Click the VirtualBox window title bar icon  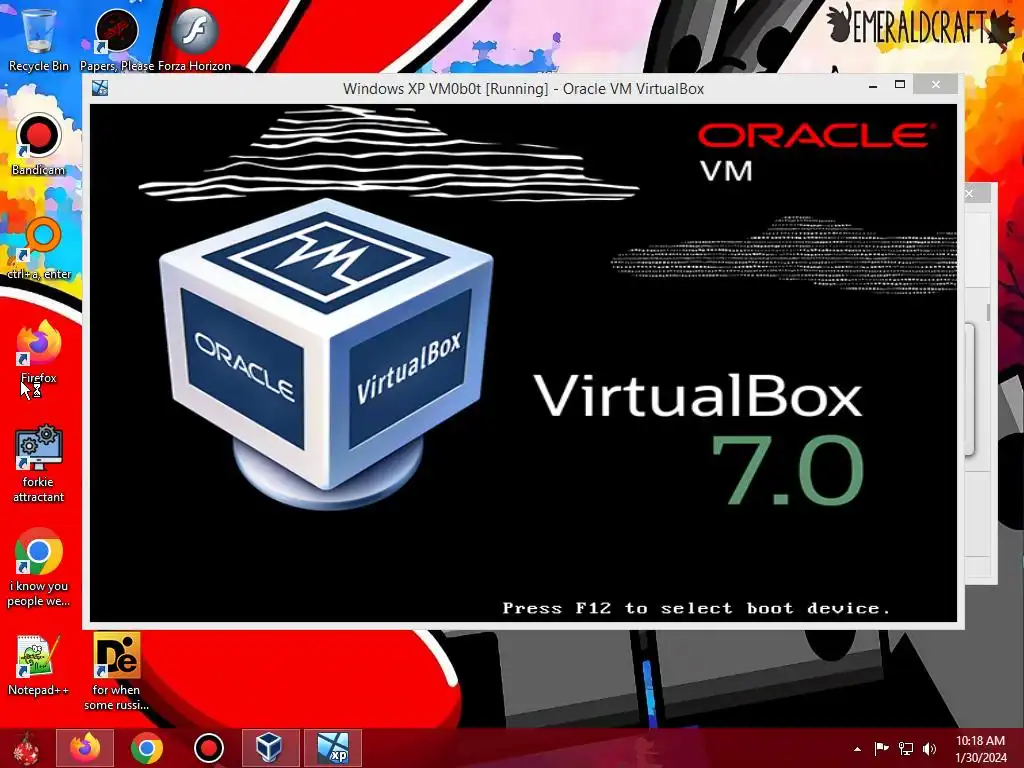click(x=100, y=88)
